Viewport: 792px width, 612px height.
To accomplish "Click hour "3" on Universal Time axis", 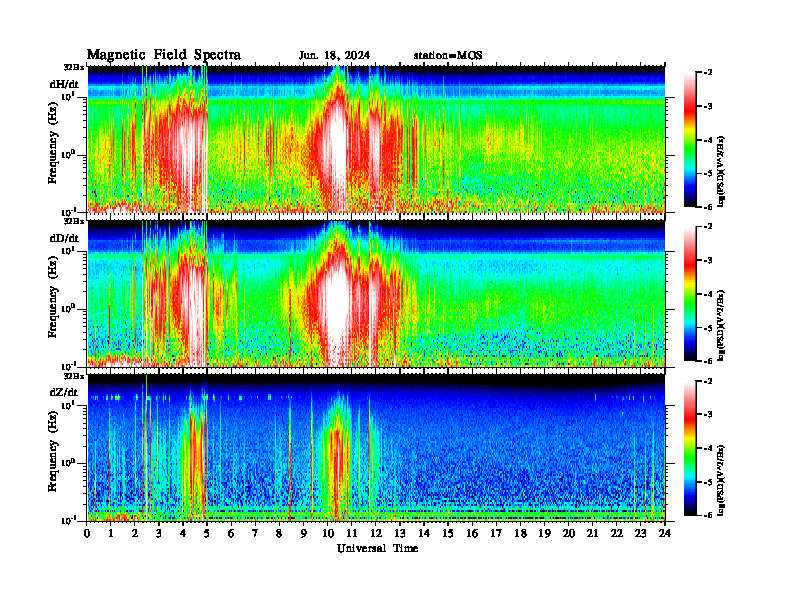I will tap(159, 534).
